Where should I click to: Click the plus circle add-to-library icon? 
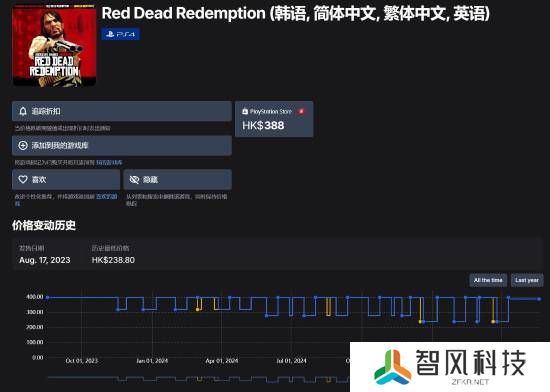[23, 146]
